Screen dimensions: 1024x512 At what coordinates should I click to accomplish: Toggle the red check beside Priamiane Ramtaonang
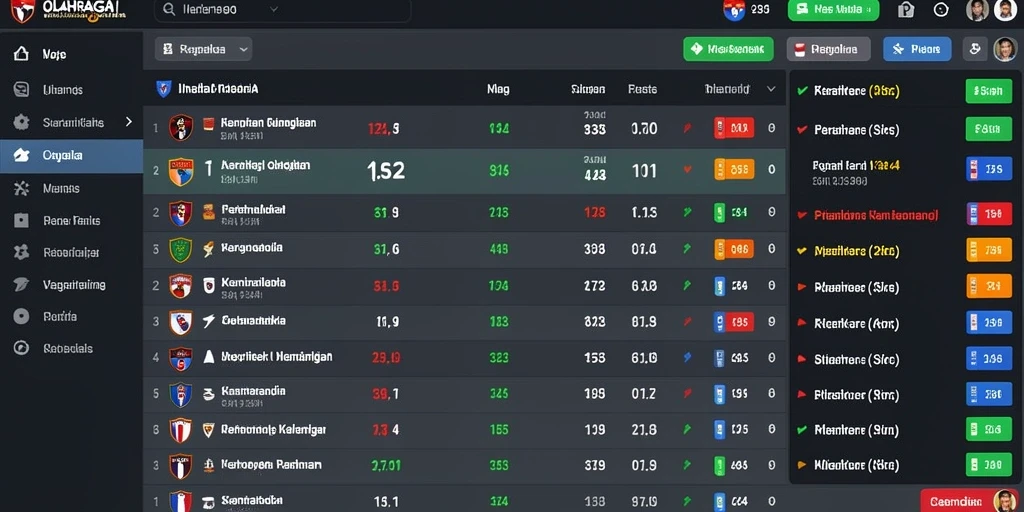803,215
